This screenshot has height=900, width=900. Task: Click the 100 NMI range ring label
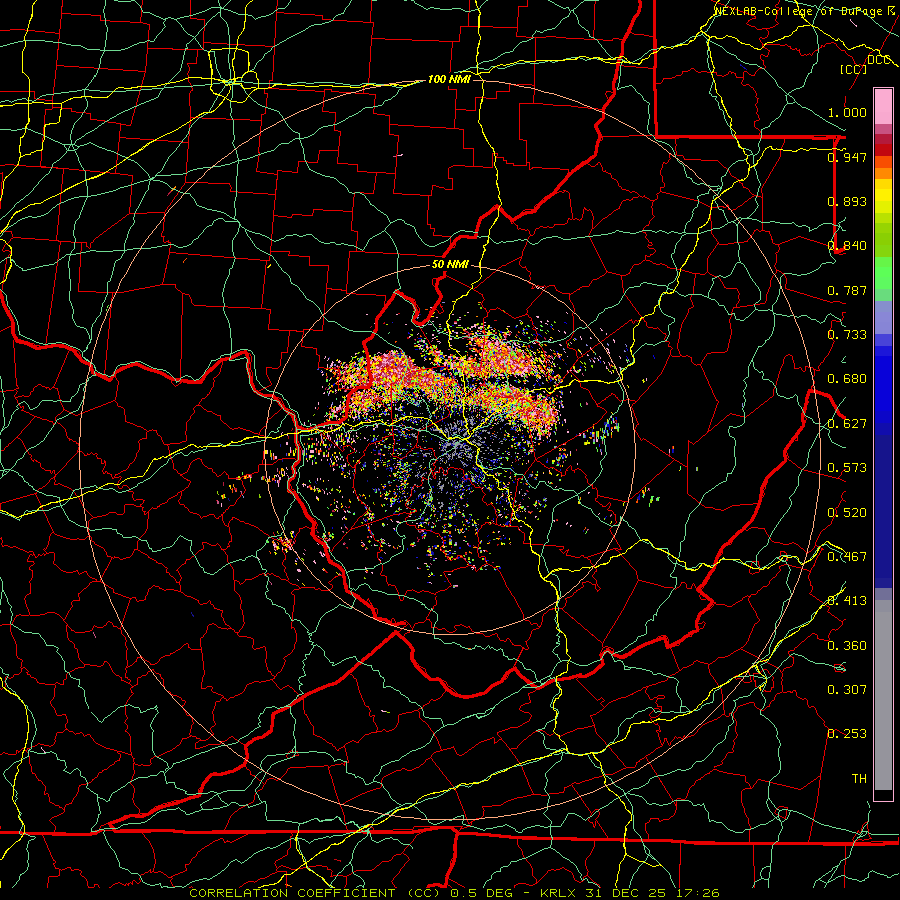(449, 79)
